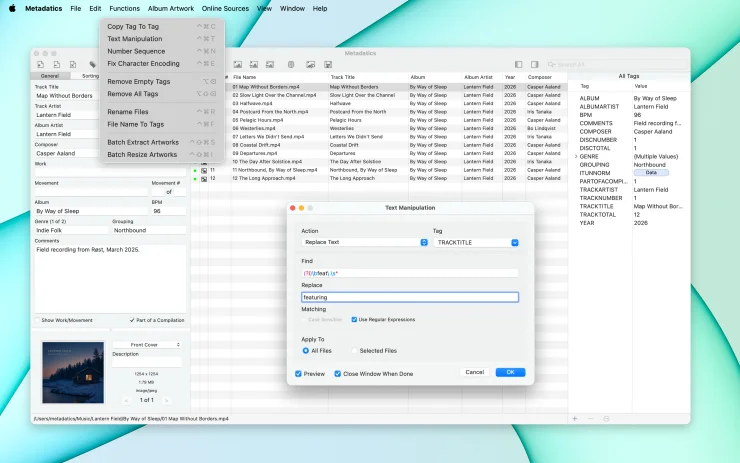This screenshot has width=740, height=463.
Task: Go to previous artwork arrow
Action: tap(126, 400)
